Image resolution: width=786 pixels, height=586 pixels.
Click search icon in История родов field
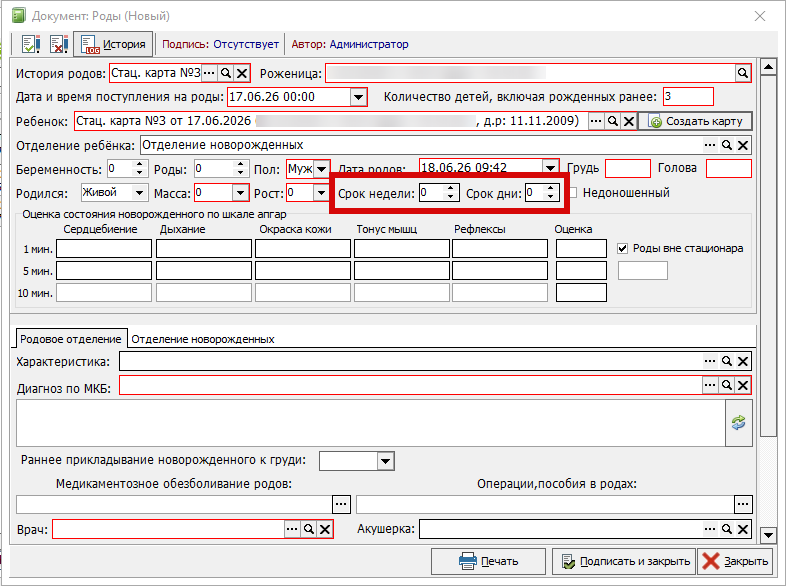[226, 73]
